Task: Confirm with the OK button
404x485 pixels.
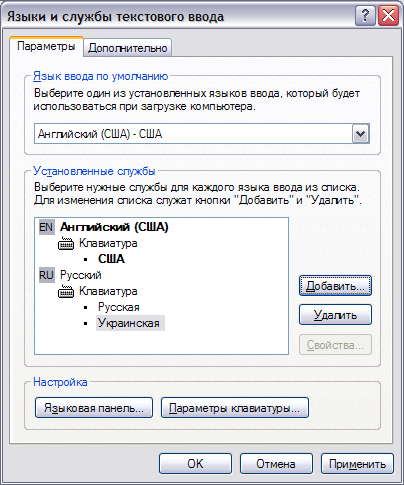Action: [195, 464]
